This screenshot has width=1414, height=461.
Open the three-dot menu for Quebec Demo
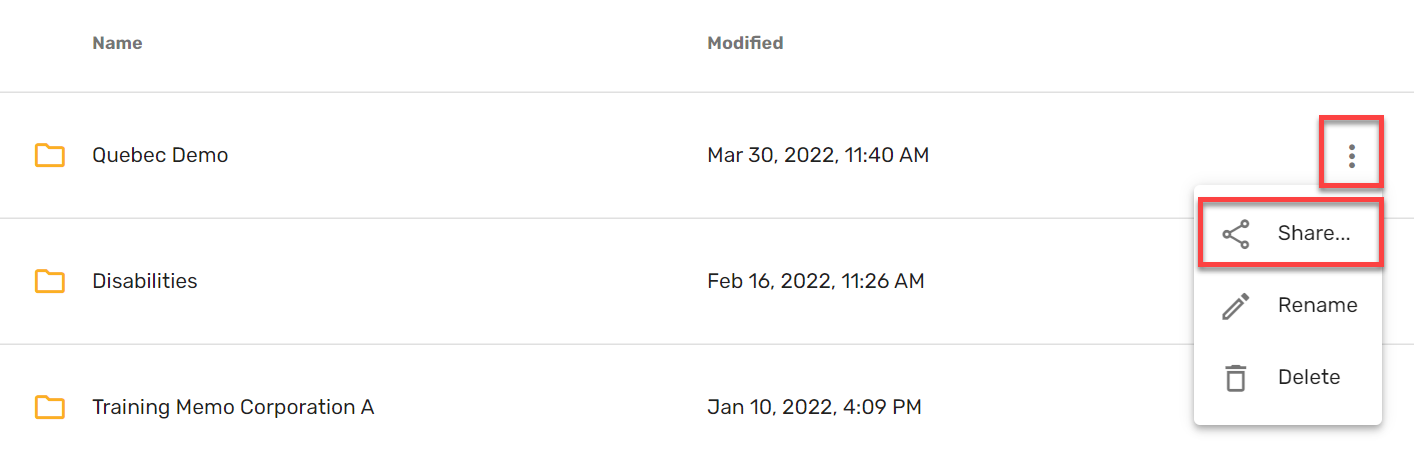tap(1351, 156)
